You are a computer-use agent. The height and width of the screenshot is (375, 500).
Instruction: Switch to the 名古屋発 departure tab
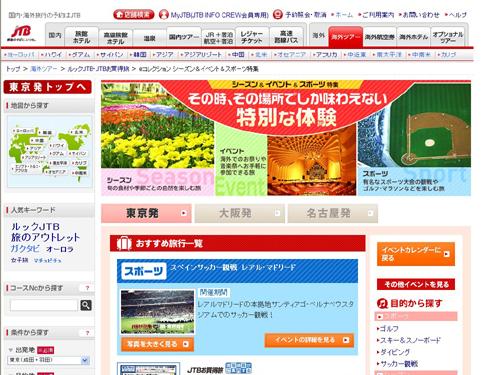coord(332,213)
